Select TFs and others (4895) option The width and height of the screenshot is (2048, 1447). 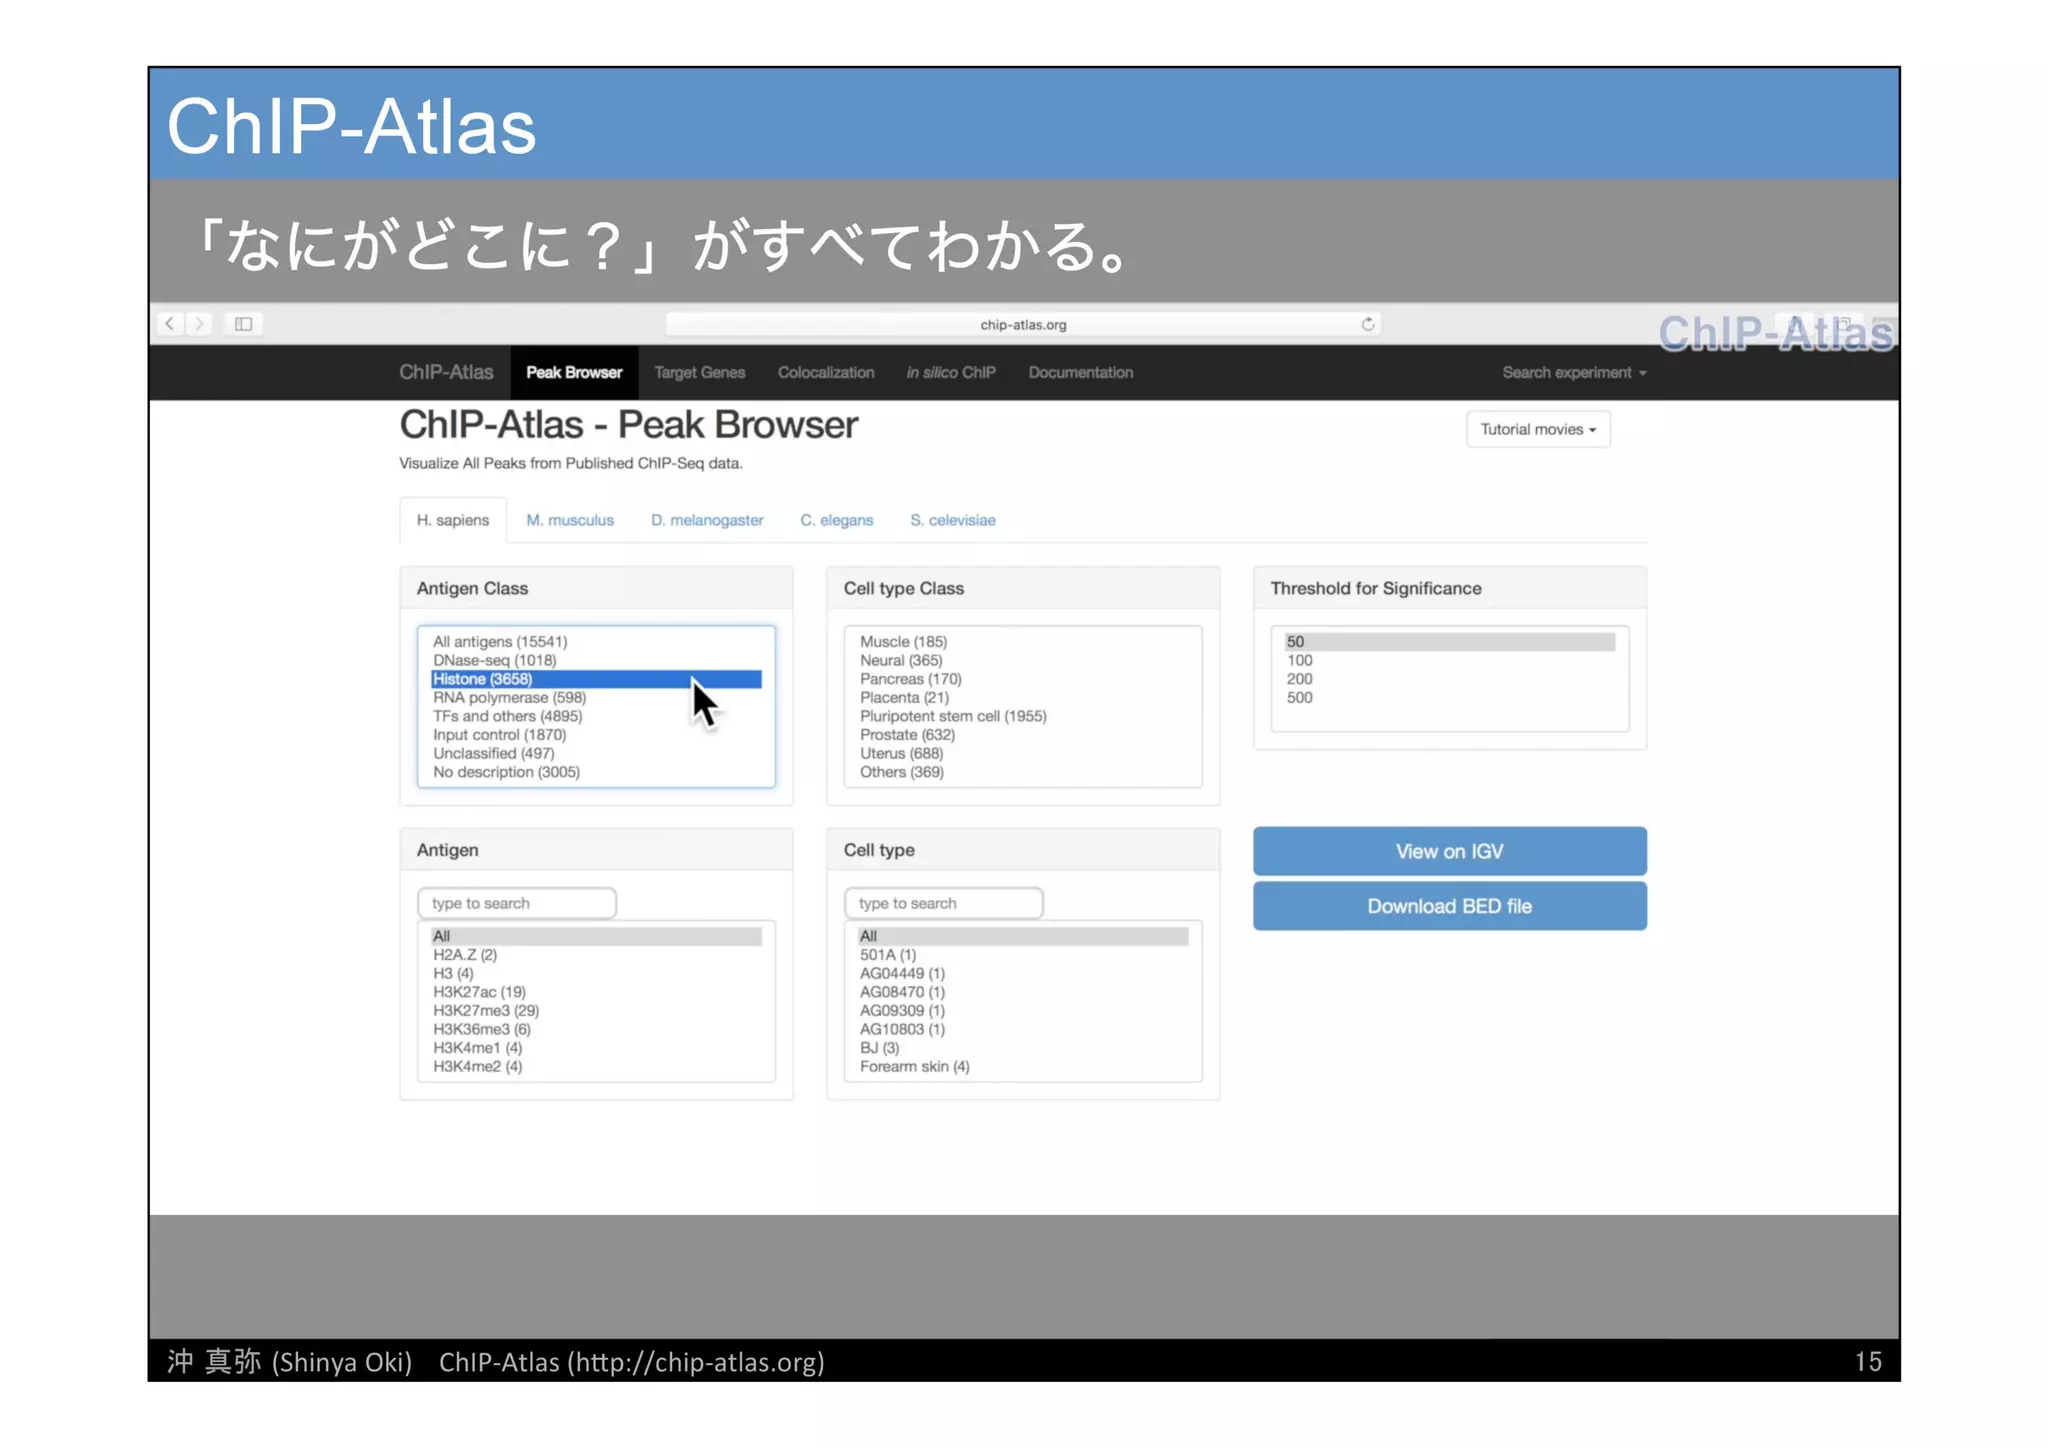coord(596,716)
